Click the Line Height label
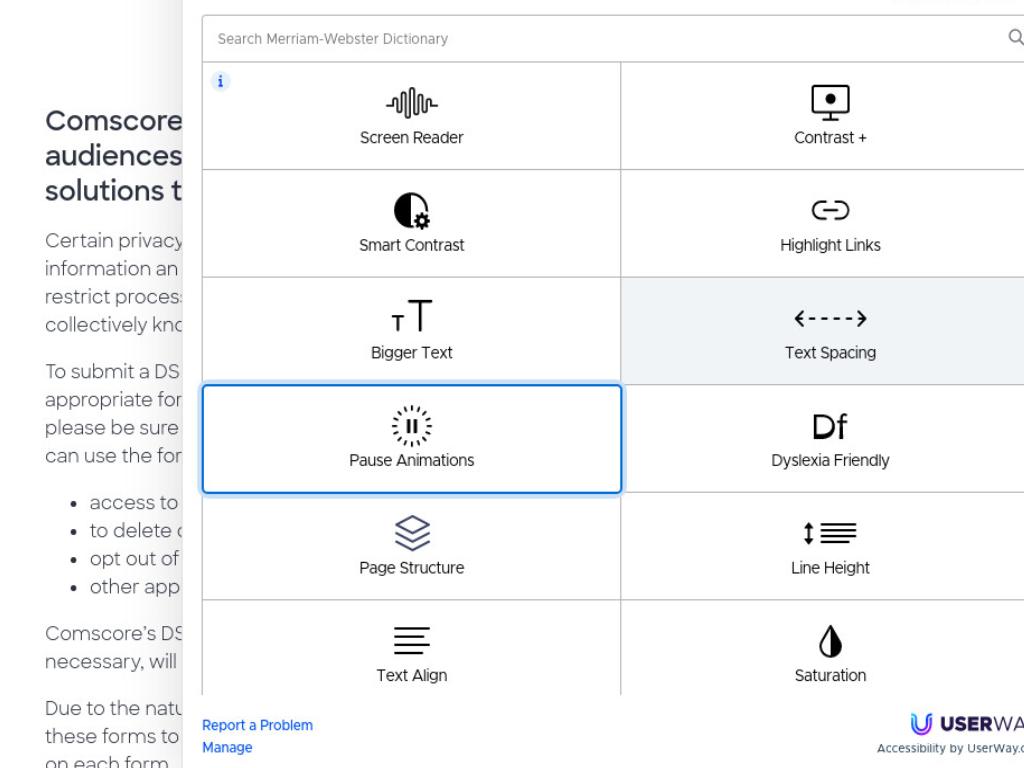Viewport: 1024px width, 768px height. [830, 568]
